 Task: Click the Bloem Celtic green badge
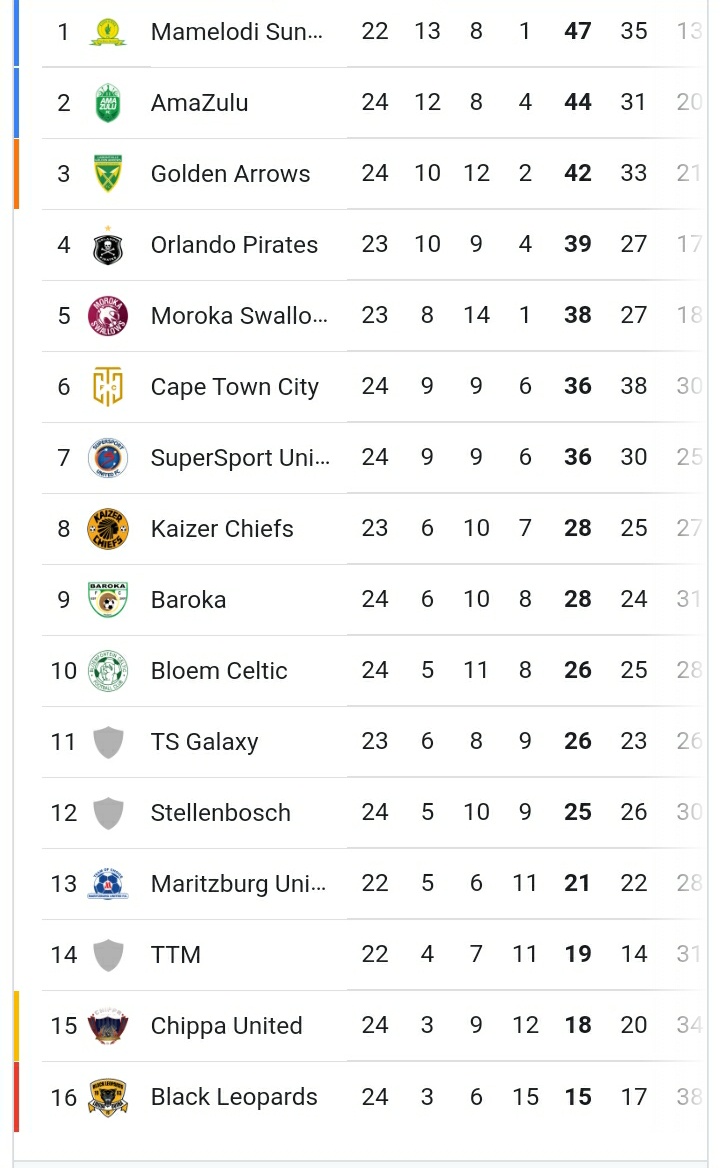click(x=108, y=671)
